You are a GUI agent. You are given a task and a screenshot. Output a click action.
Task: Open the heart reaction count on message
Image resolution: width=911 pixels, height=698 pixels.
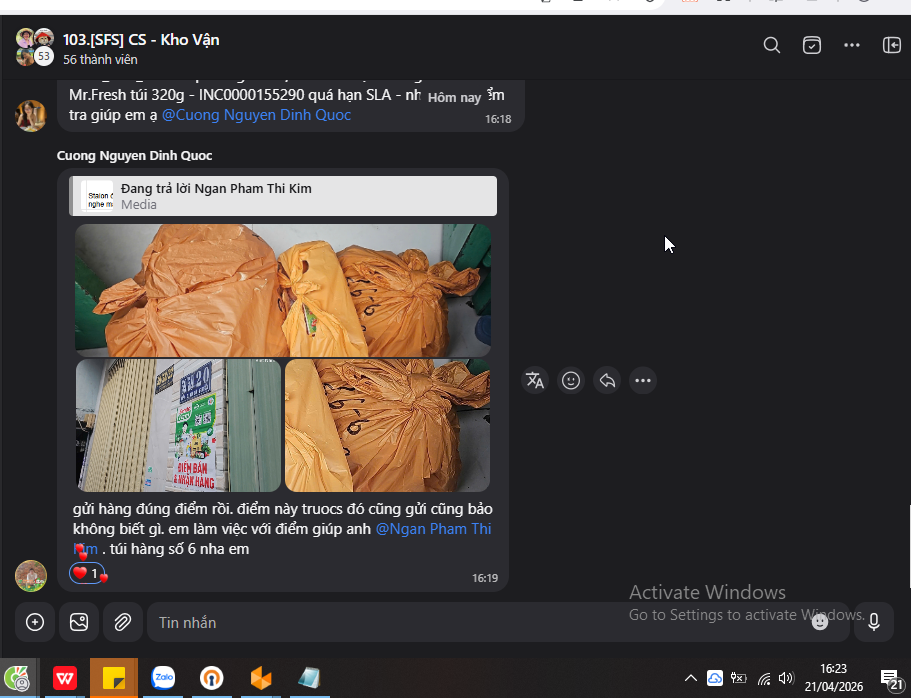point(87,574)
